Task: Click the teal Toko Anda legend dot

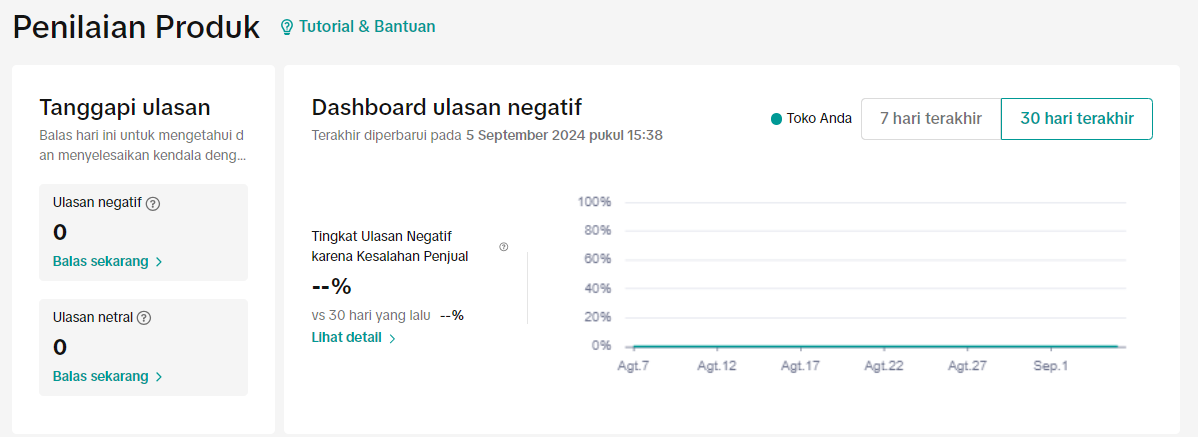Action: 776,119
